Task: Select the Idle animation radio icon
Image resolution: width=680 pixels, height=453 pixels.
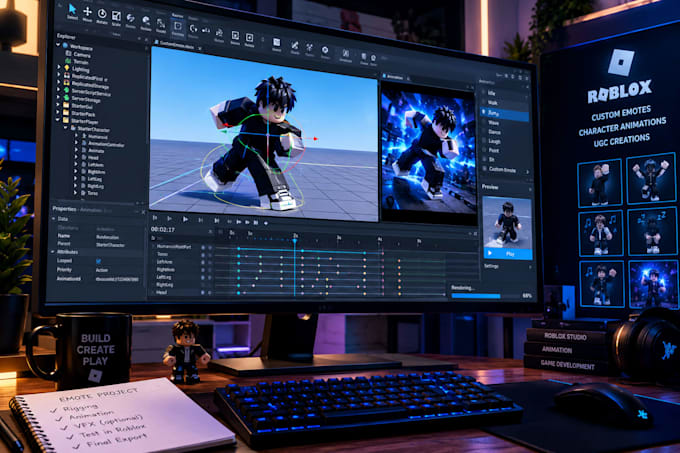Action: click(x=484, y=92)
